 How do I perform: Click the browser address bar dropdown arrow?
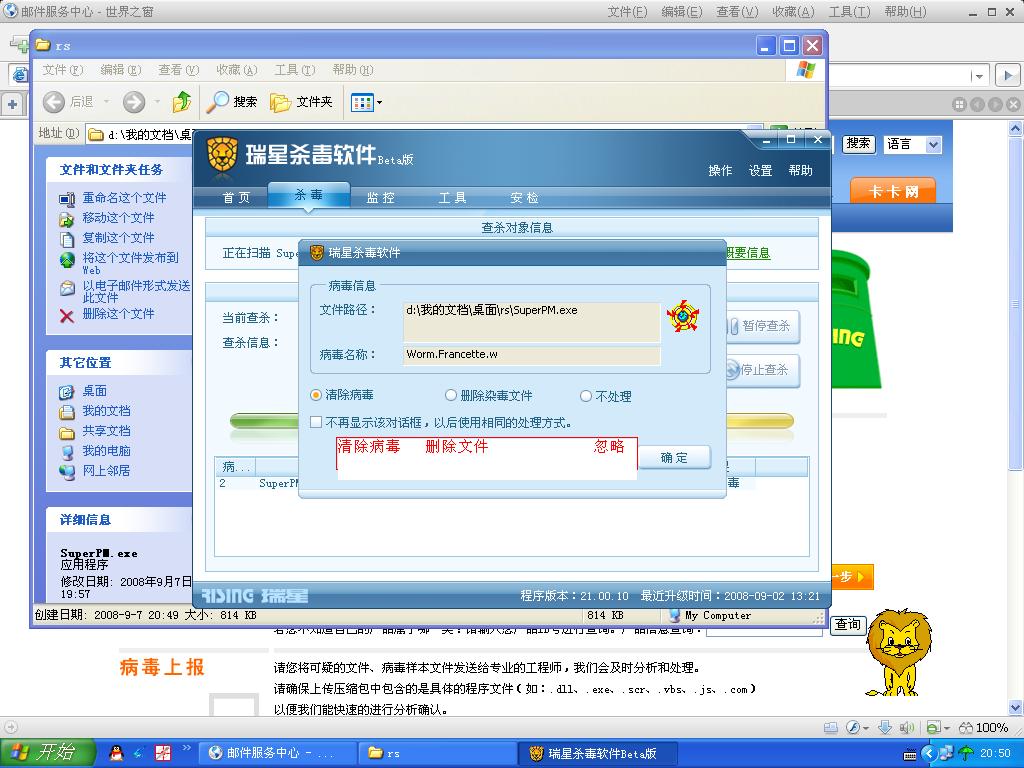978,76
